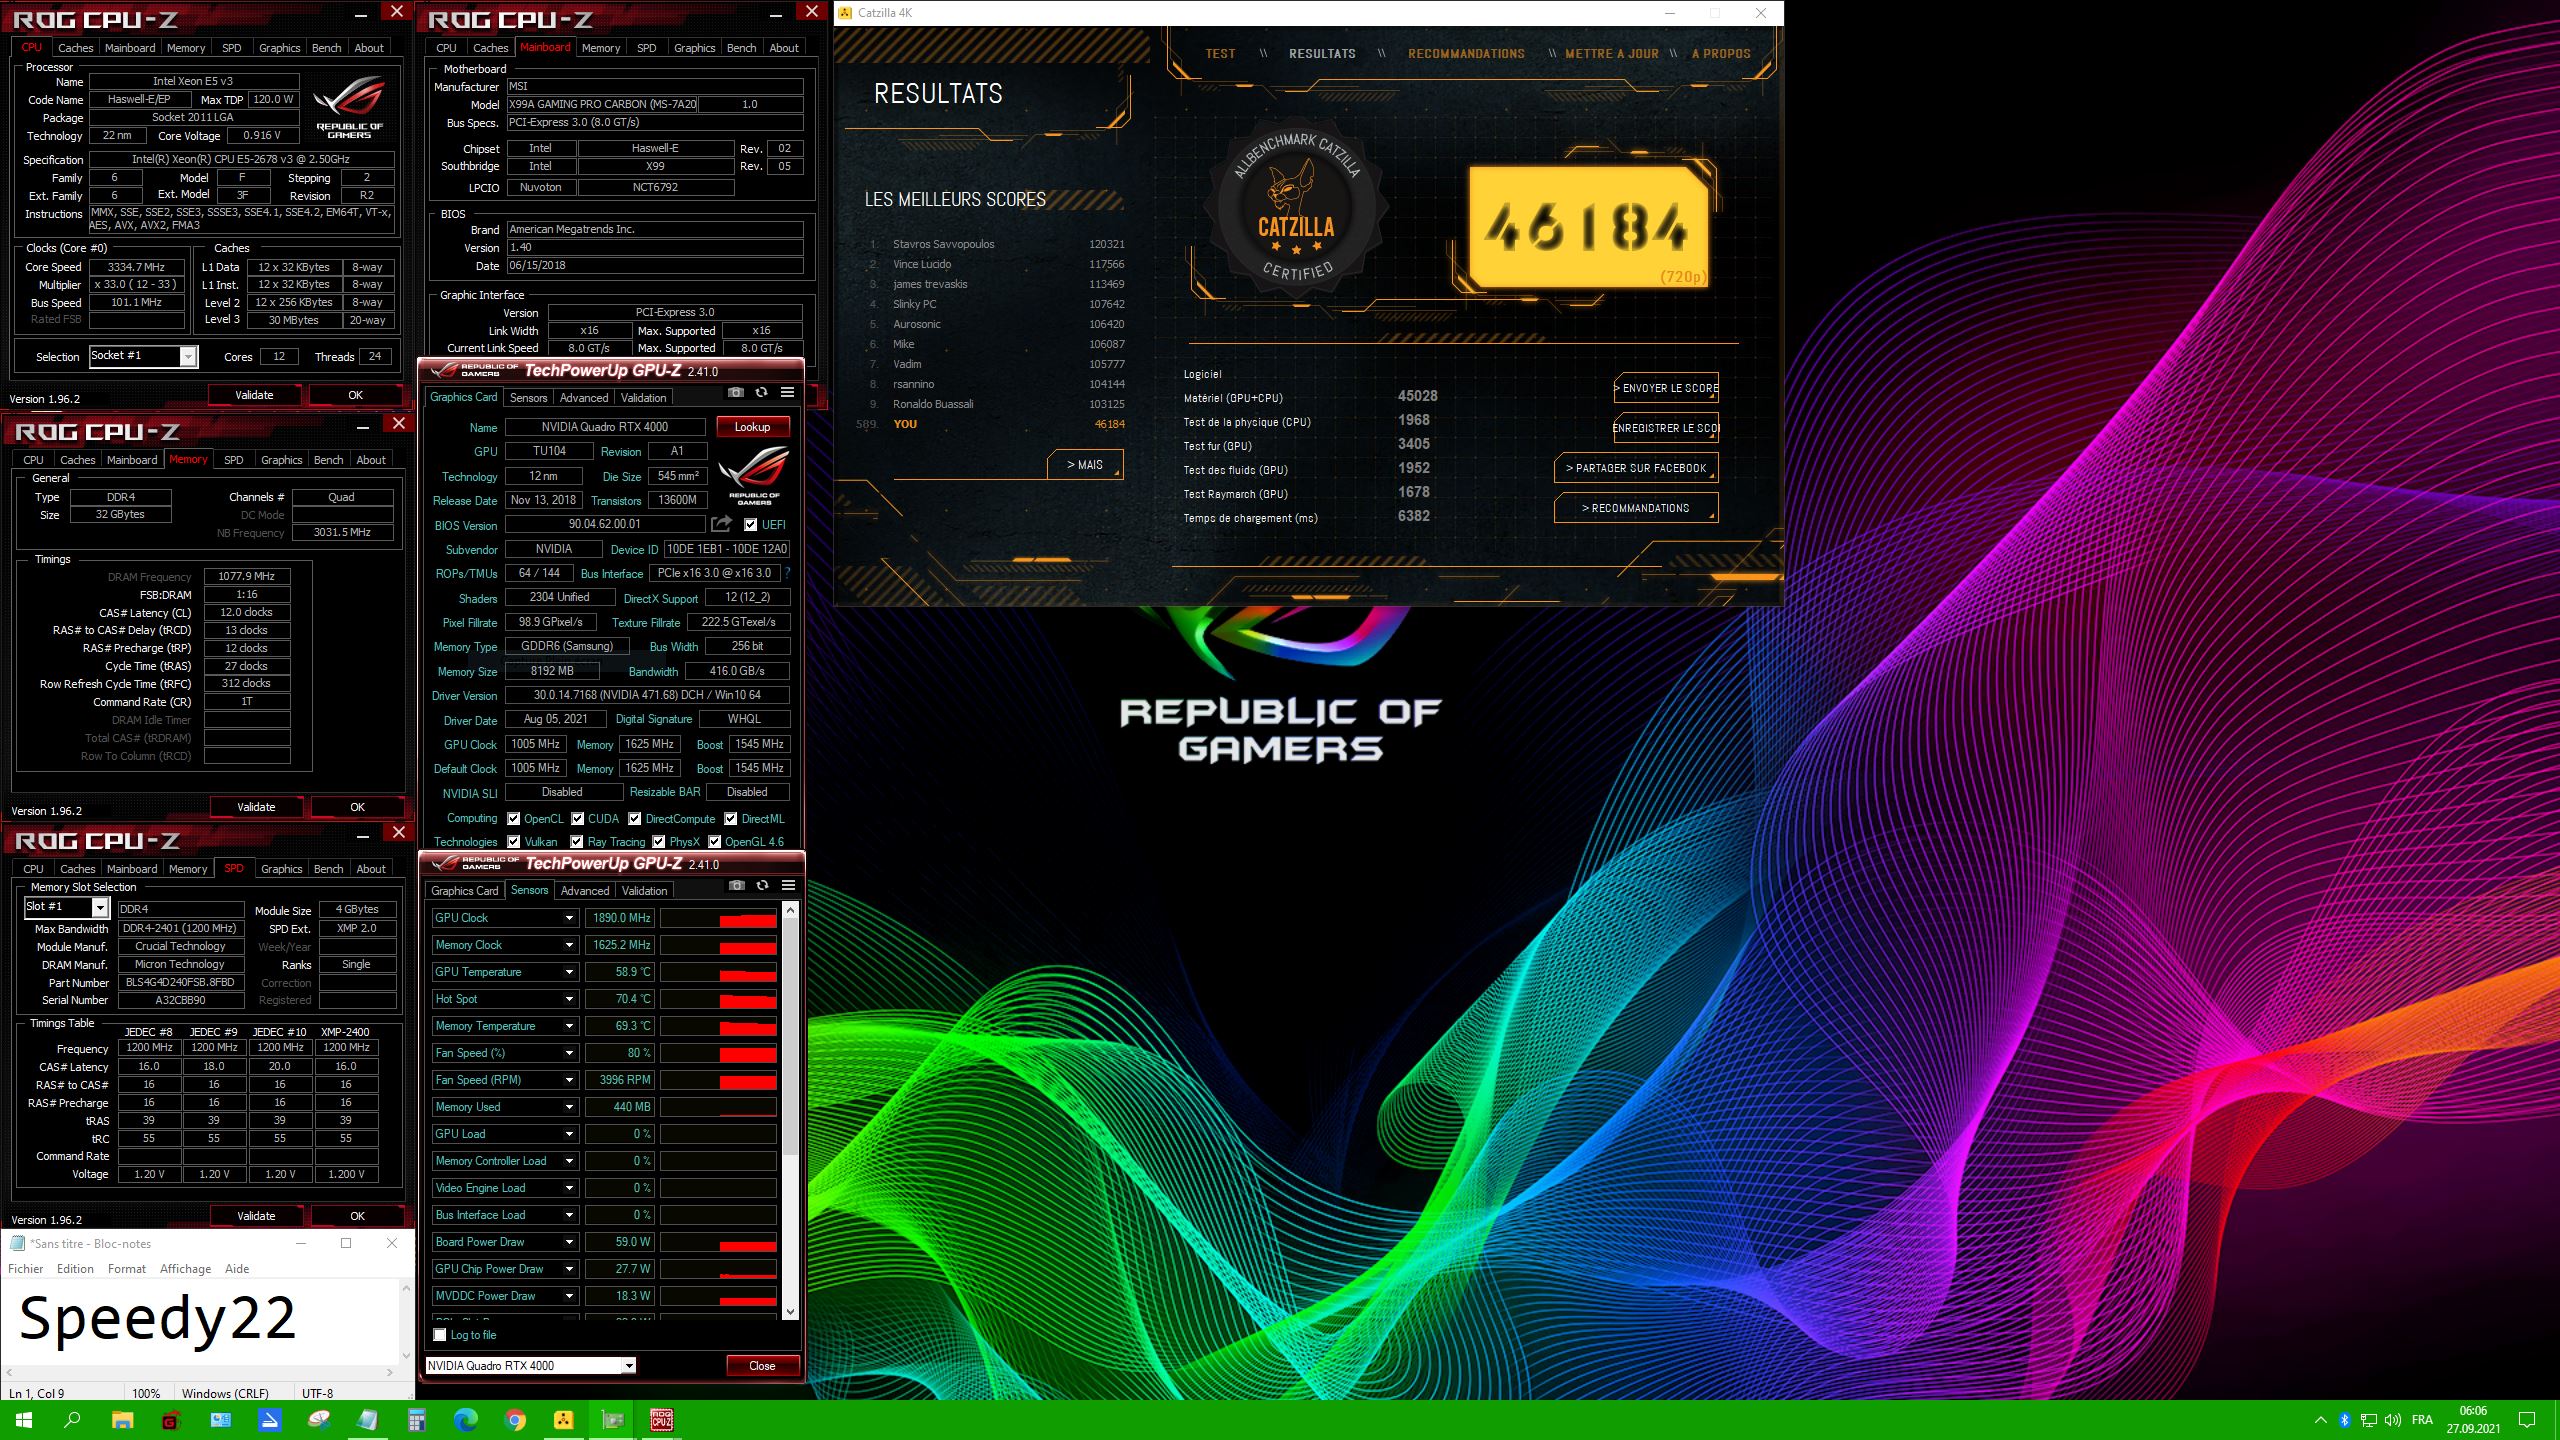The height and width of the screenshot is (1440, 2560).
Task: Open the Windows Start menu
Action: pyautogui.click(x=24, y=1420)
